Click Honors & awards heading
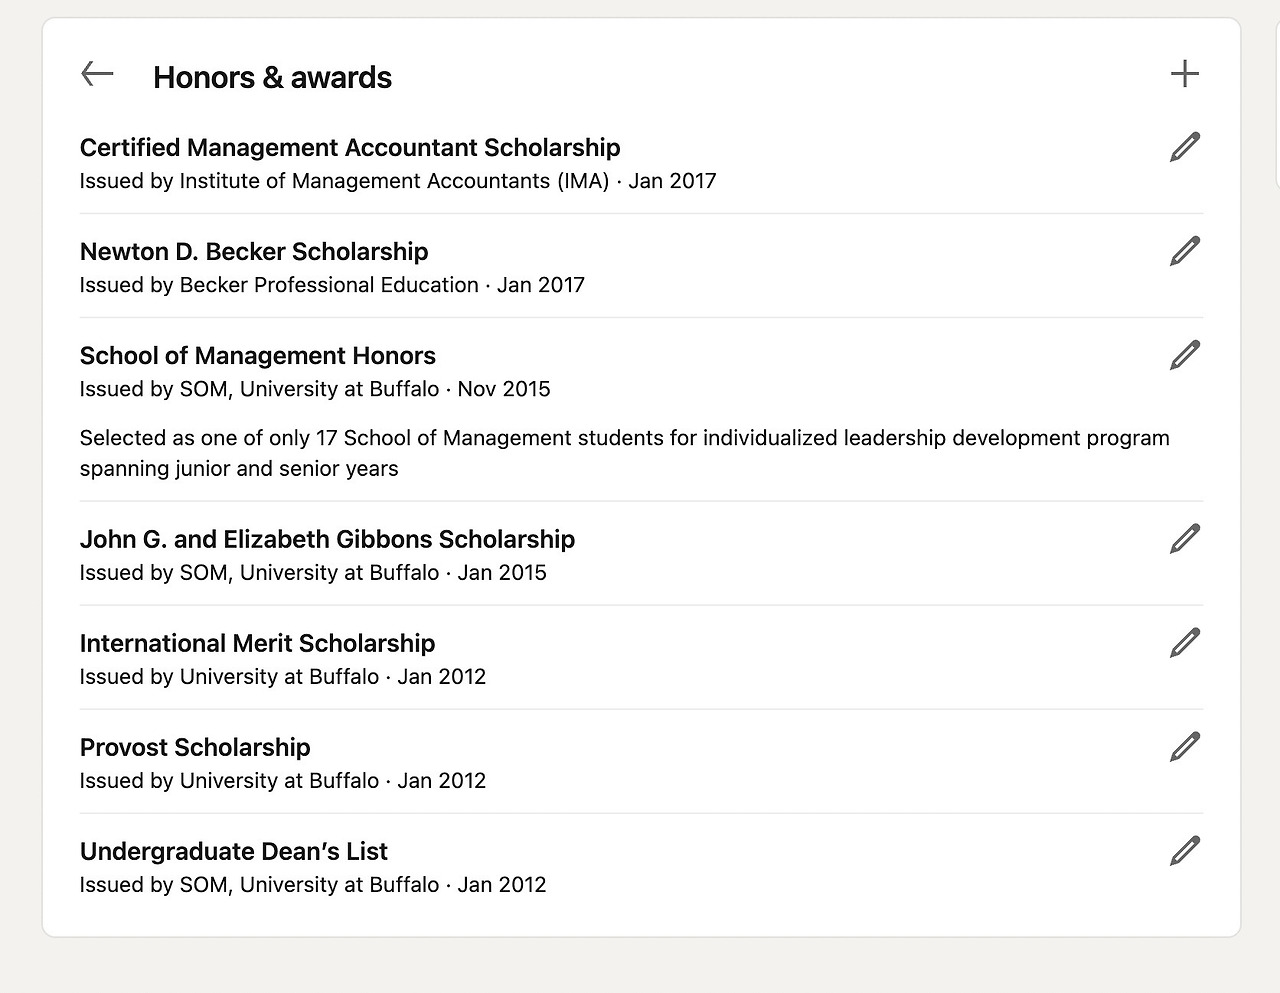The height and width of the screenshot is (993, 1280). [272, 77]
